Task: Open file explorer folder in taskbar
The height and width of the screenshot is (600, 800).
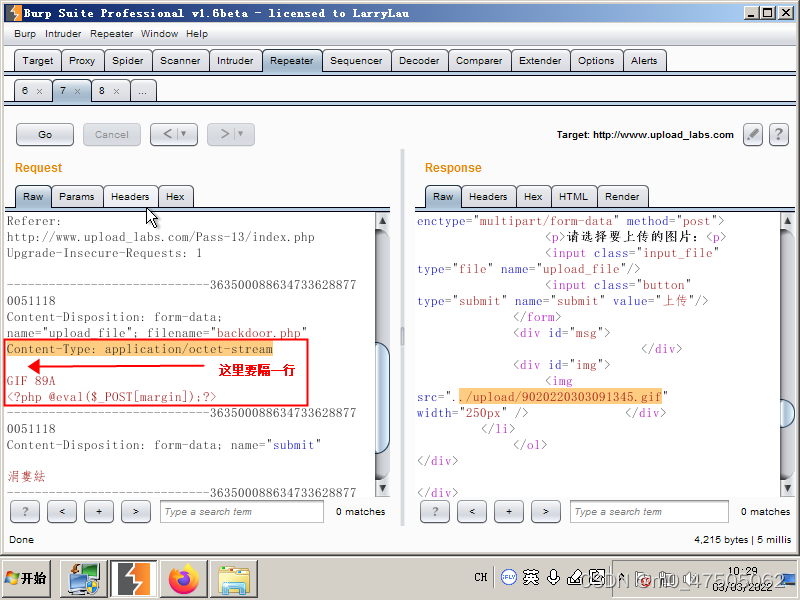Action: pyautogui.click(x=234, y=579)
